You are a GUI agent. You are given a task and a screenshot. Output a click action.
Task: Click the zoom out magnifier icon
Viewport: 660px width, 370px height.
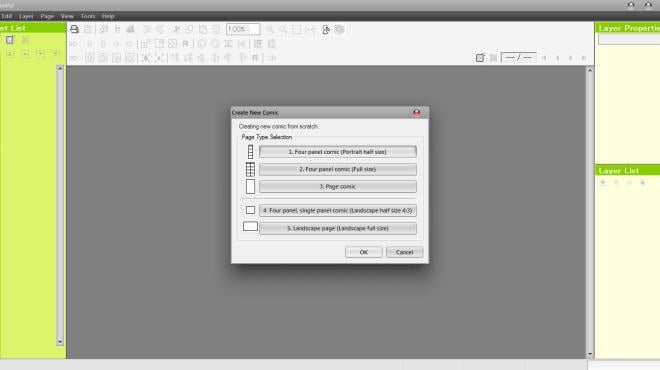click(x=283, y=29)
